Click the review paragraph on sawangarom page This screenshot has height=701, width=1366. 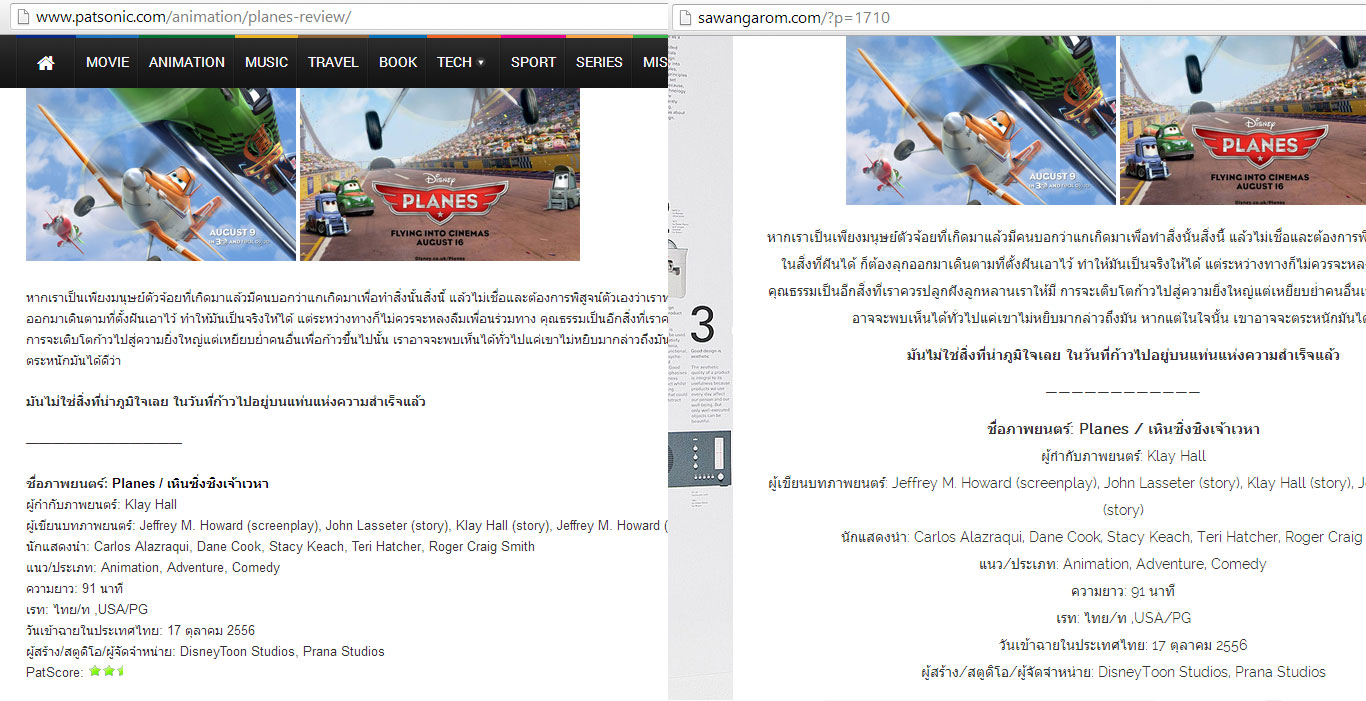point(1066,278)
